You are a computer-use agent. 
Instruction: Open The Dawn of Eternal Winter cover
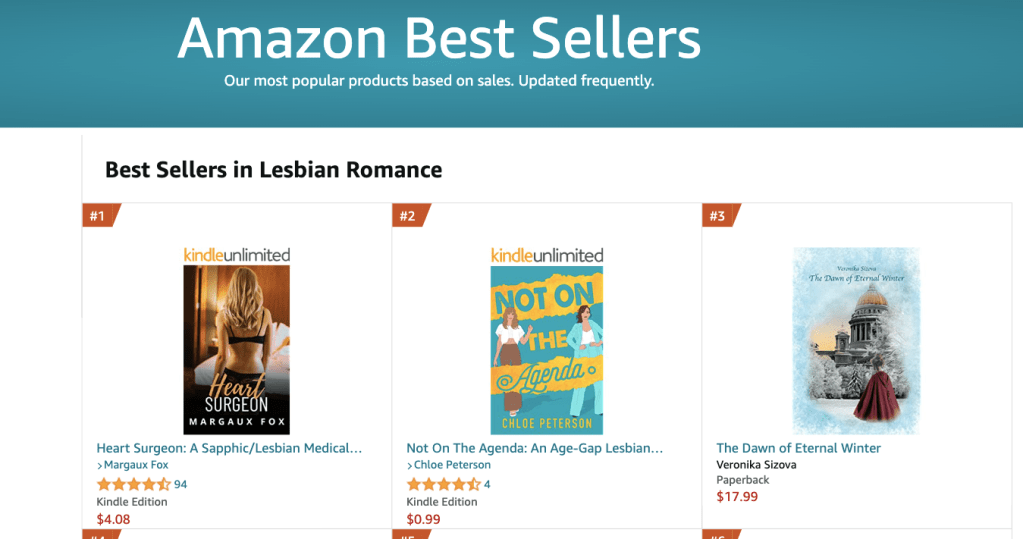tap(856, 340)
